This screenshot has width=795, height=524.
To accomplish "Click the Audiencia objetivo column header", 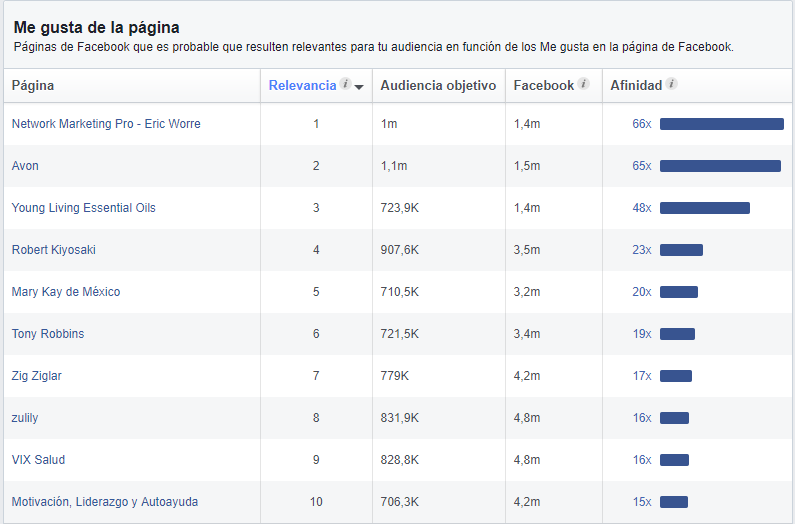I will [x=438, y=86].
